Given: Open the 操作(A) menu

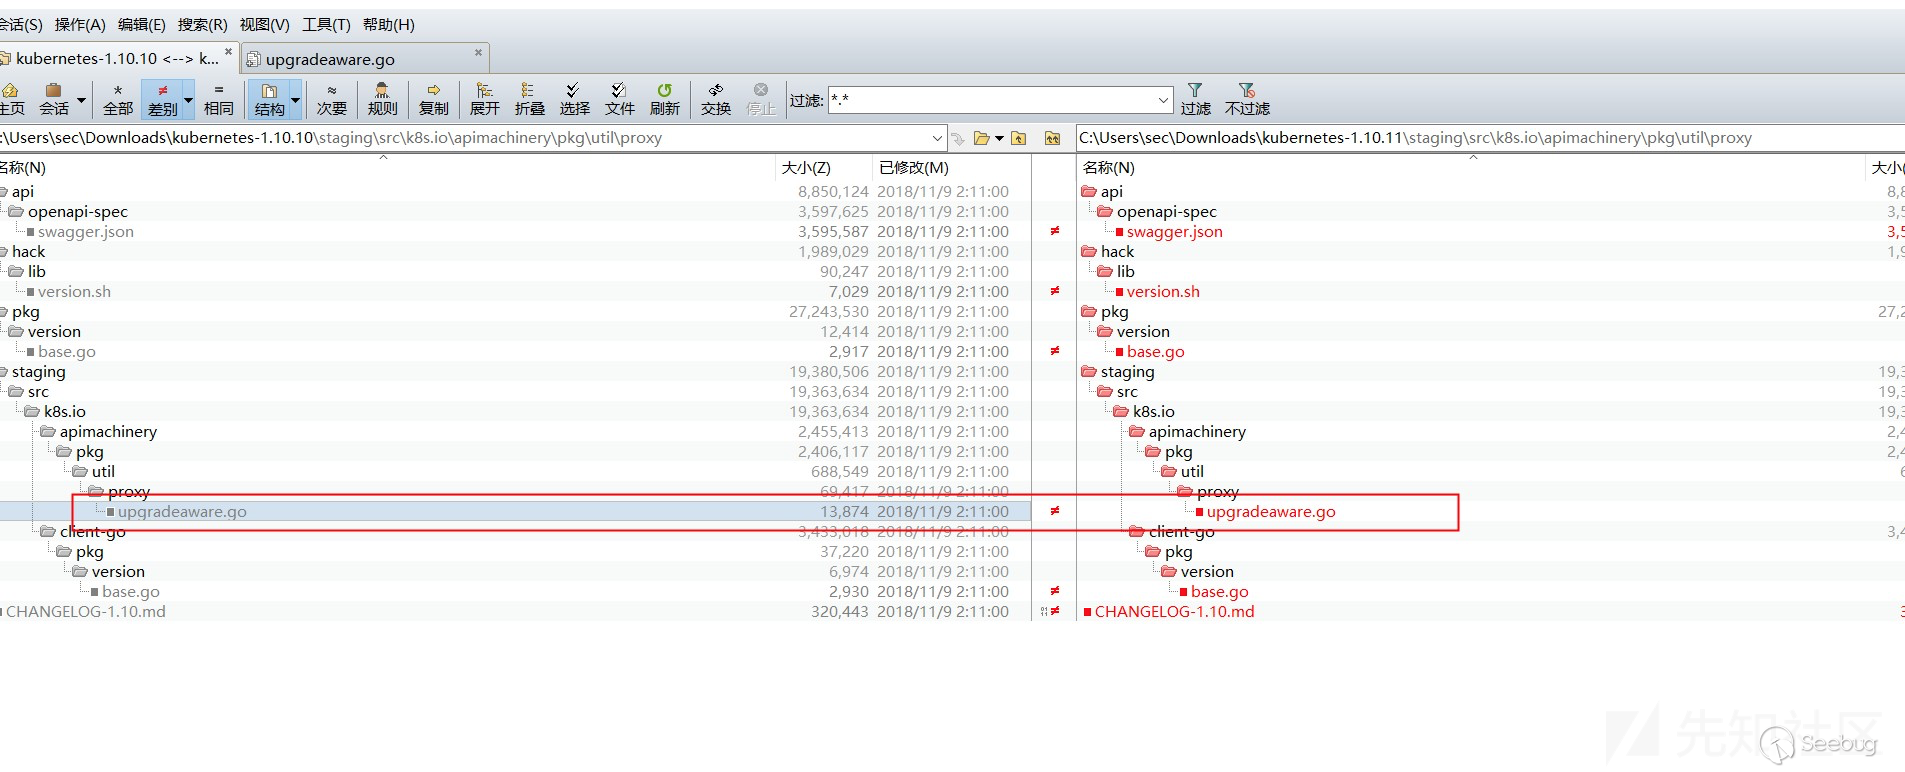Looking at the screenshot, I should 80,25.
